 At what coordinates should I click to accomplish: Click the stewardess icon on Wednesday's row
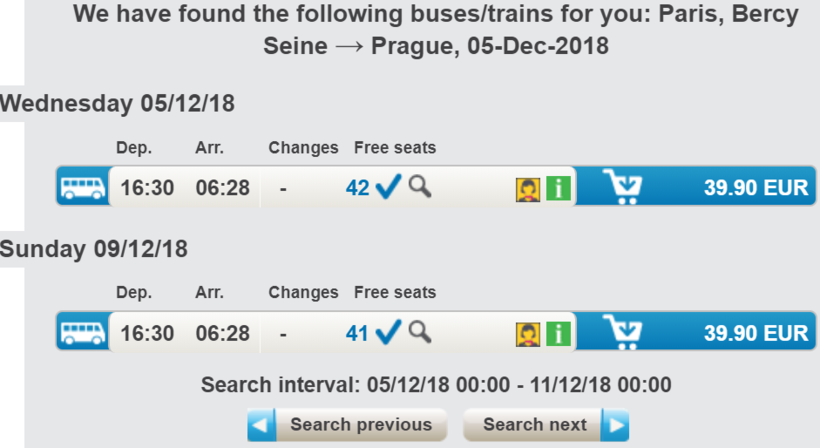[x=528, y=188]
